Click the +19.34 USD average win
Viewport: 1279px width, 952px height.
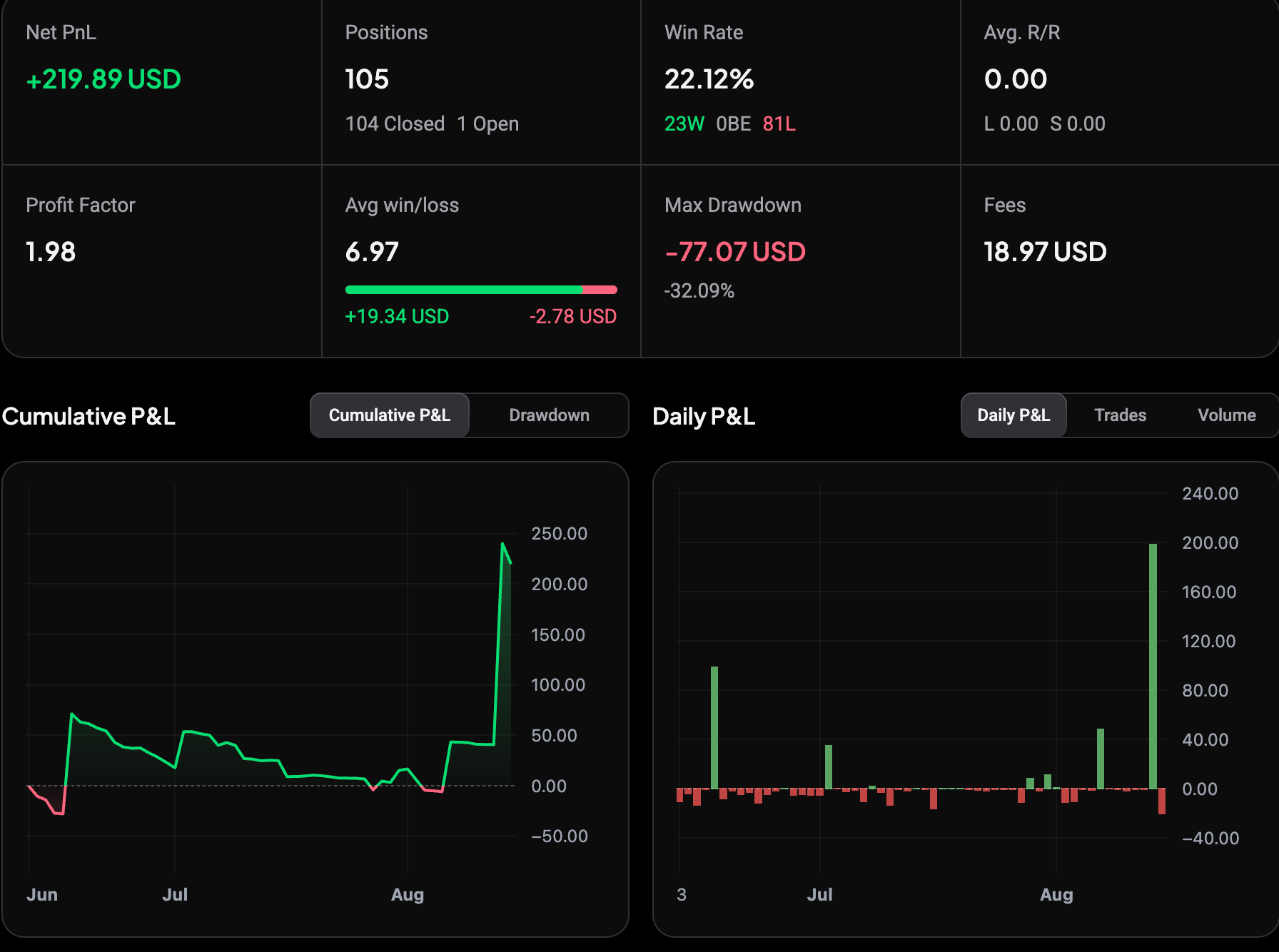[x=397, y=317]
